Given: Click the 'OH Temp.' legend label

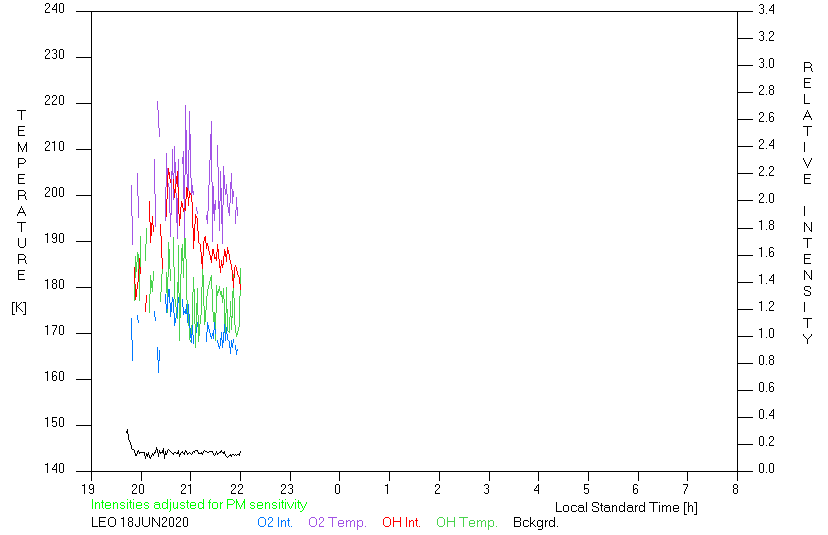Looking at the screenshot, I should (467, 523).
